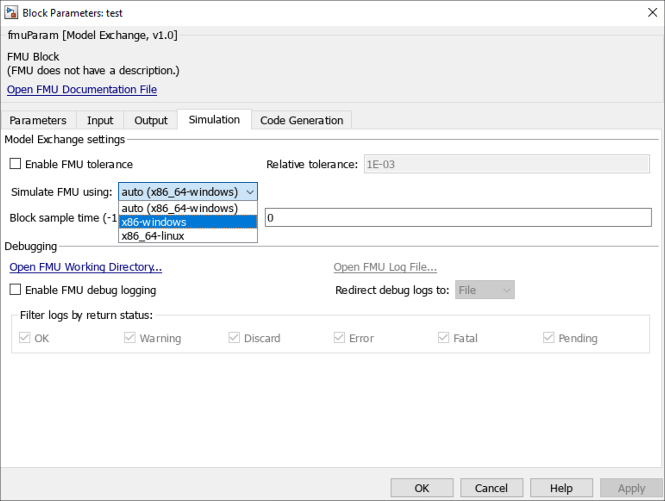Confirm with the OK button
Image resolution: width=665 pixels, height=501 pixels.
[422, 488]
